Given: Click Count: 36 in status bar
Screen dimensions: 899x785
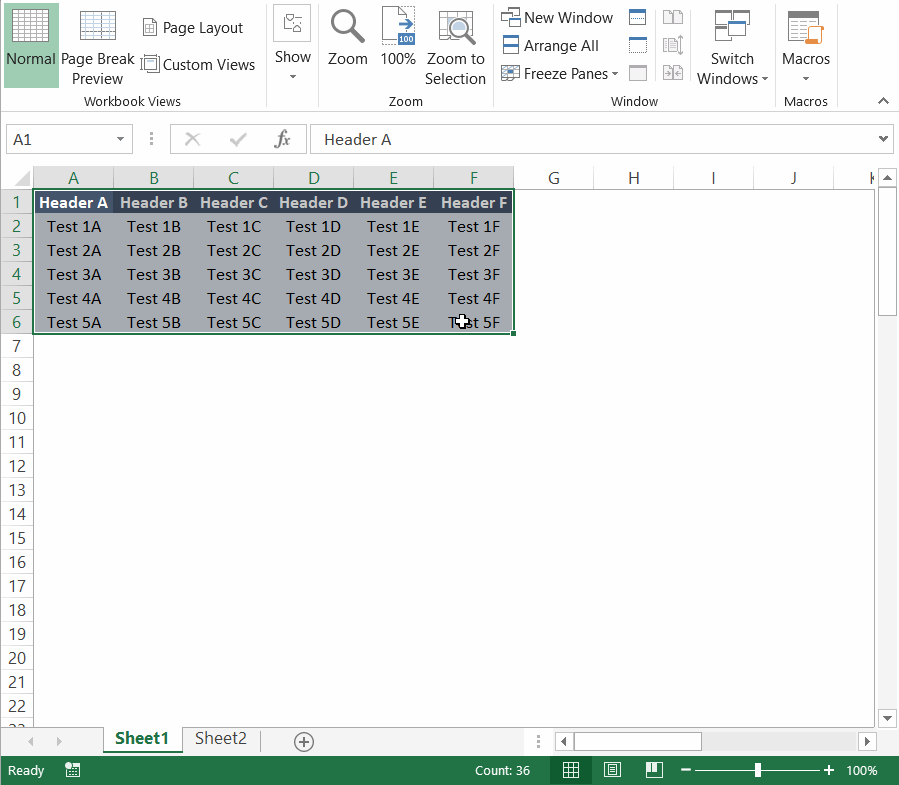Looking at the screenshot, I should click(502, 771).
